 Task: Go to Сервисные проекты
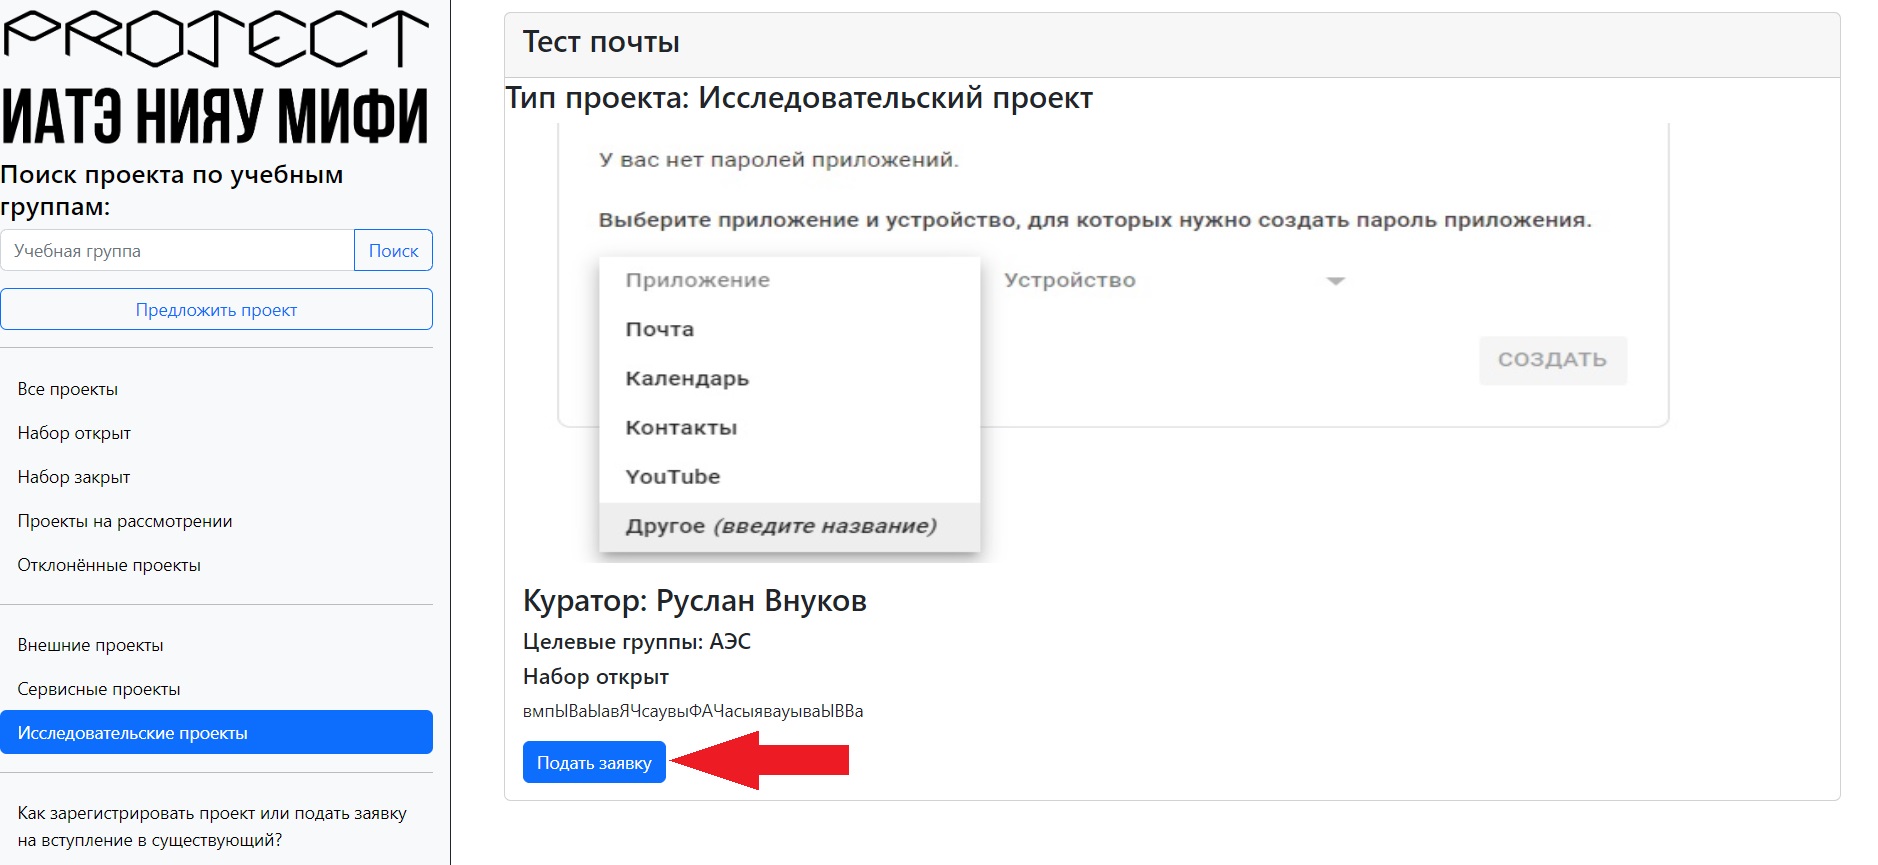216,689
